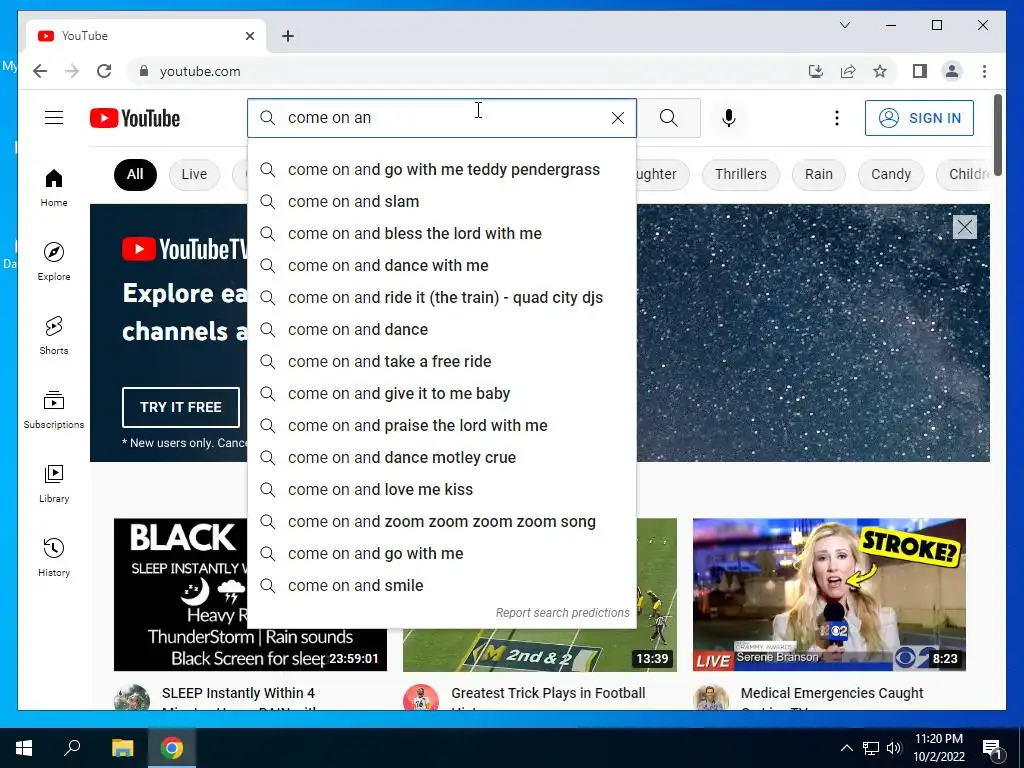Choose suggestion 'come on and dance'

tap(441, 329)
